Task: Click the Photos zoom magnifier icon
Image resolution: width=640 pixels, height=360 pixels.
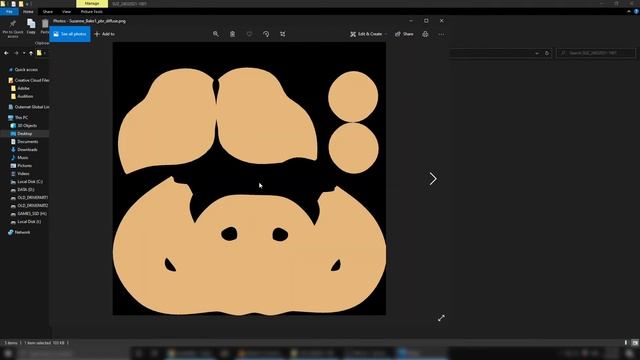Action: point(216,34)
